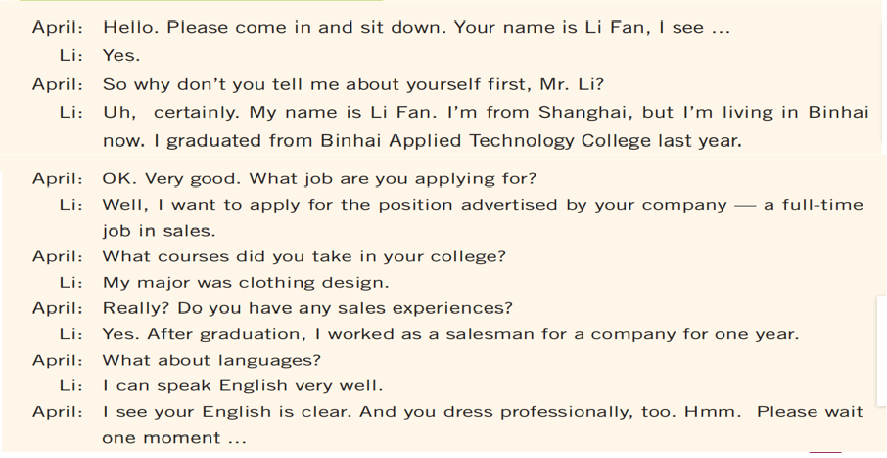The height and width of the screenshot is (458, 887).
Task: Click the sentence "My major was clothing design."
Action: [x=246, y=283]
